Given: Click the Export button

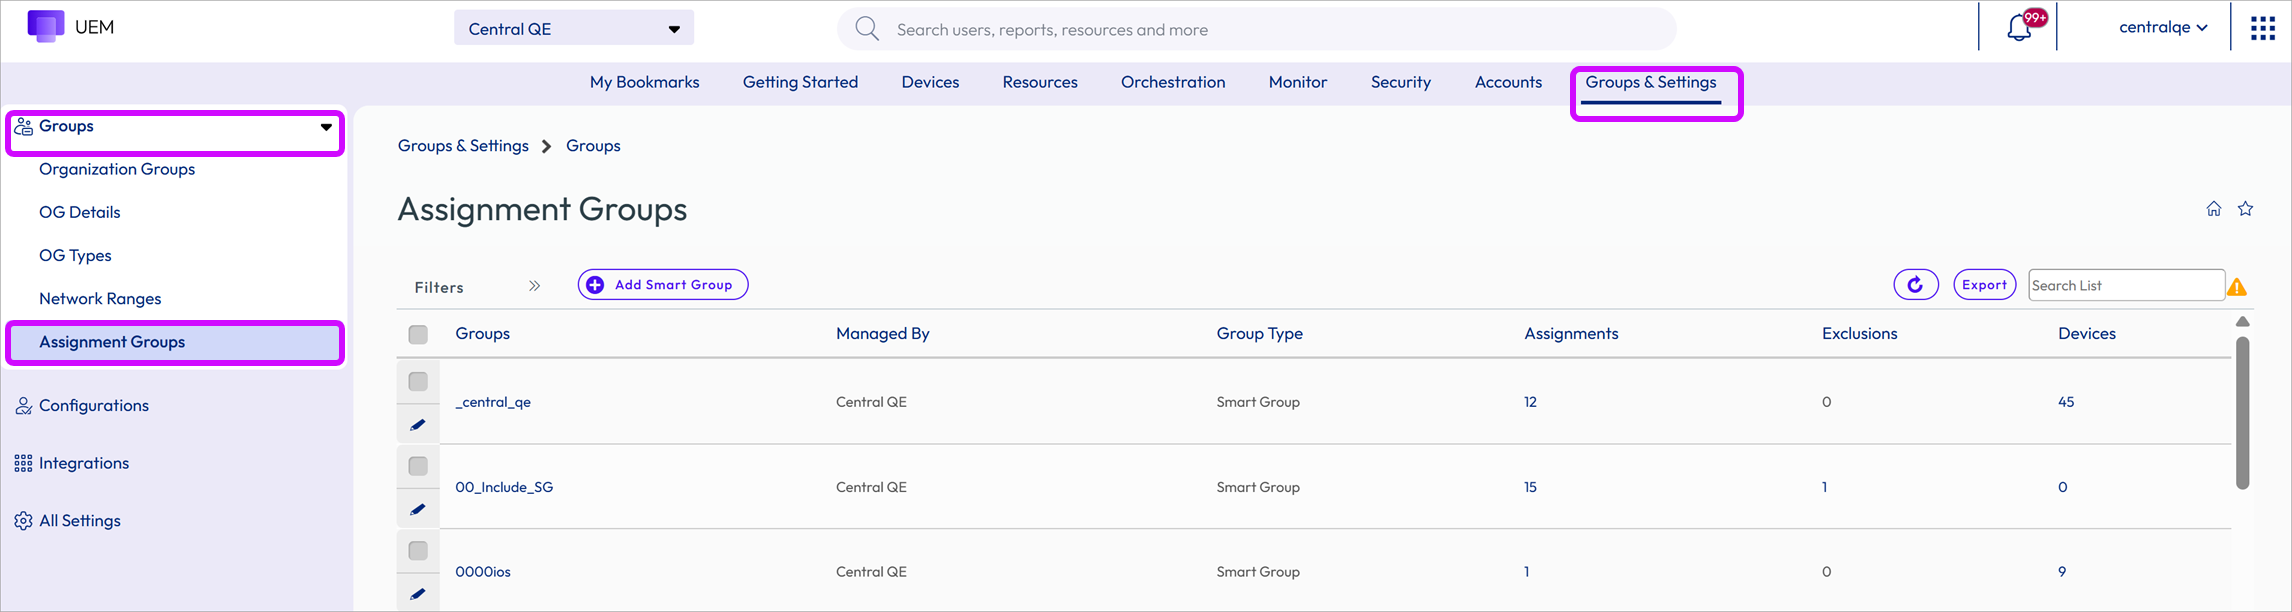Looking at the screenshot, I should coord(1984,285).
